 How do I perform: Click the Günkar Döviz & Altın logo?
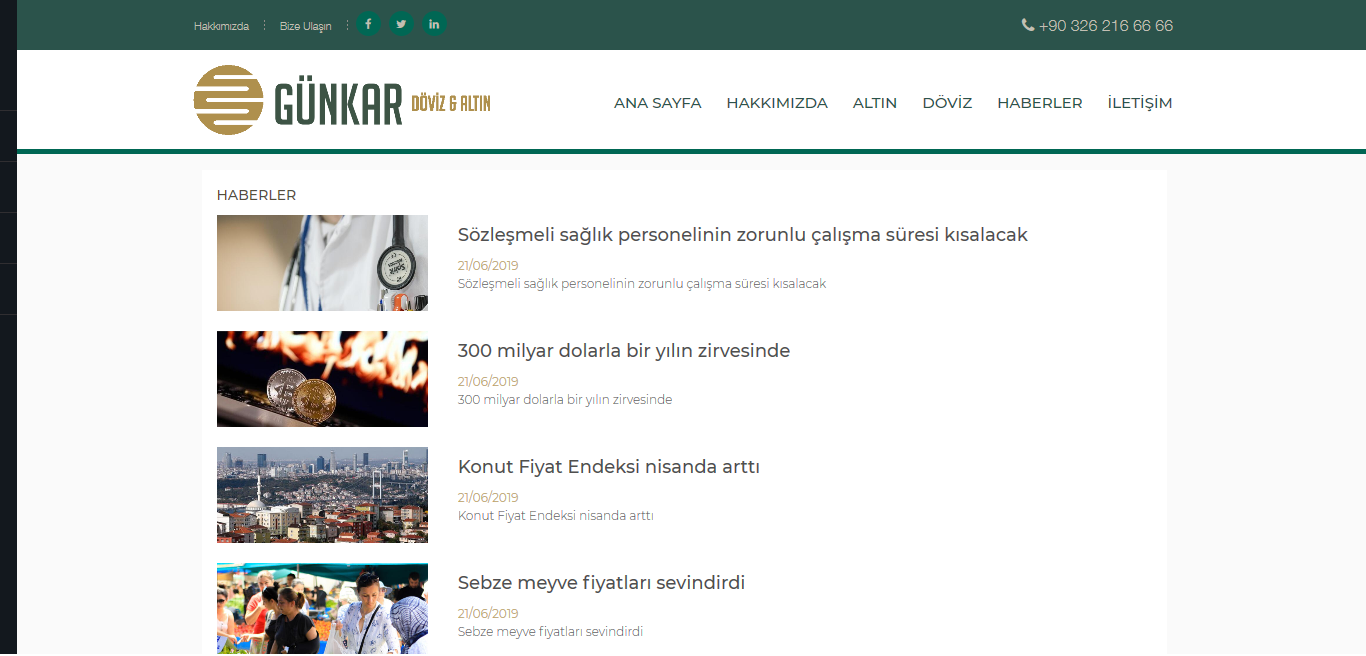(x=342, y=100)
